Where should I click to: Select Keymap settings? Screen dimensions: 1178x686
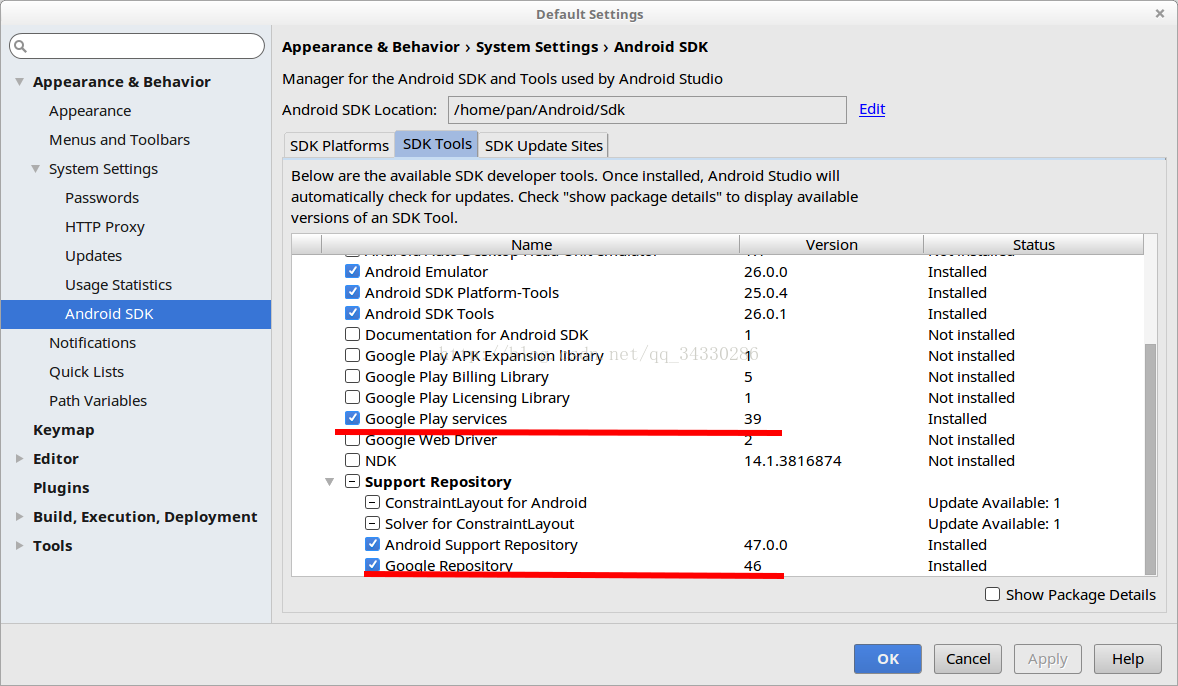coord(64,430)
